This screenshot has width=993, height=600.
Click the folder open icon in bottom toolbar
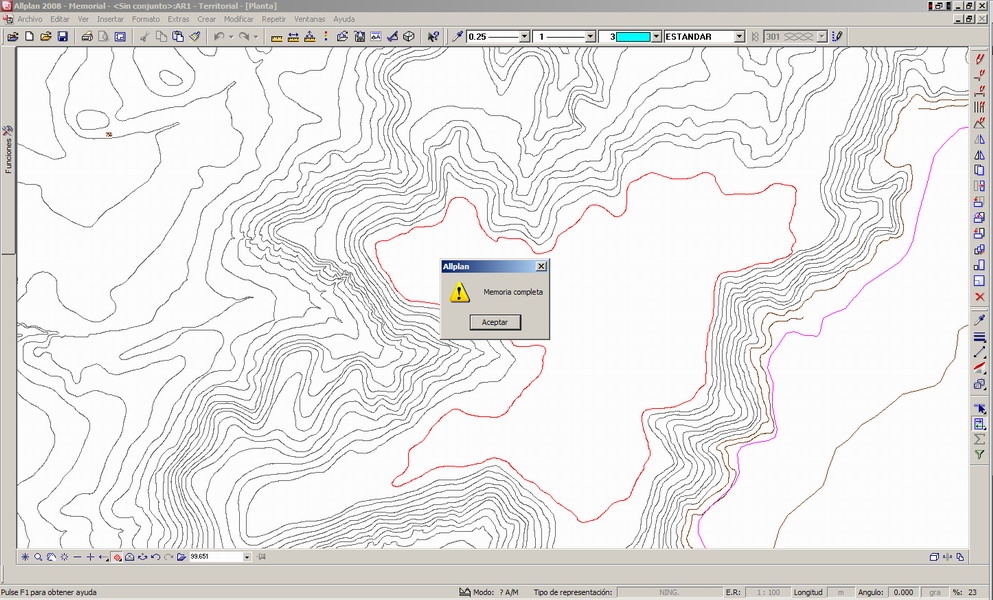pyautogui.click(x=181, y=557)
